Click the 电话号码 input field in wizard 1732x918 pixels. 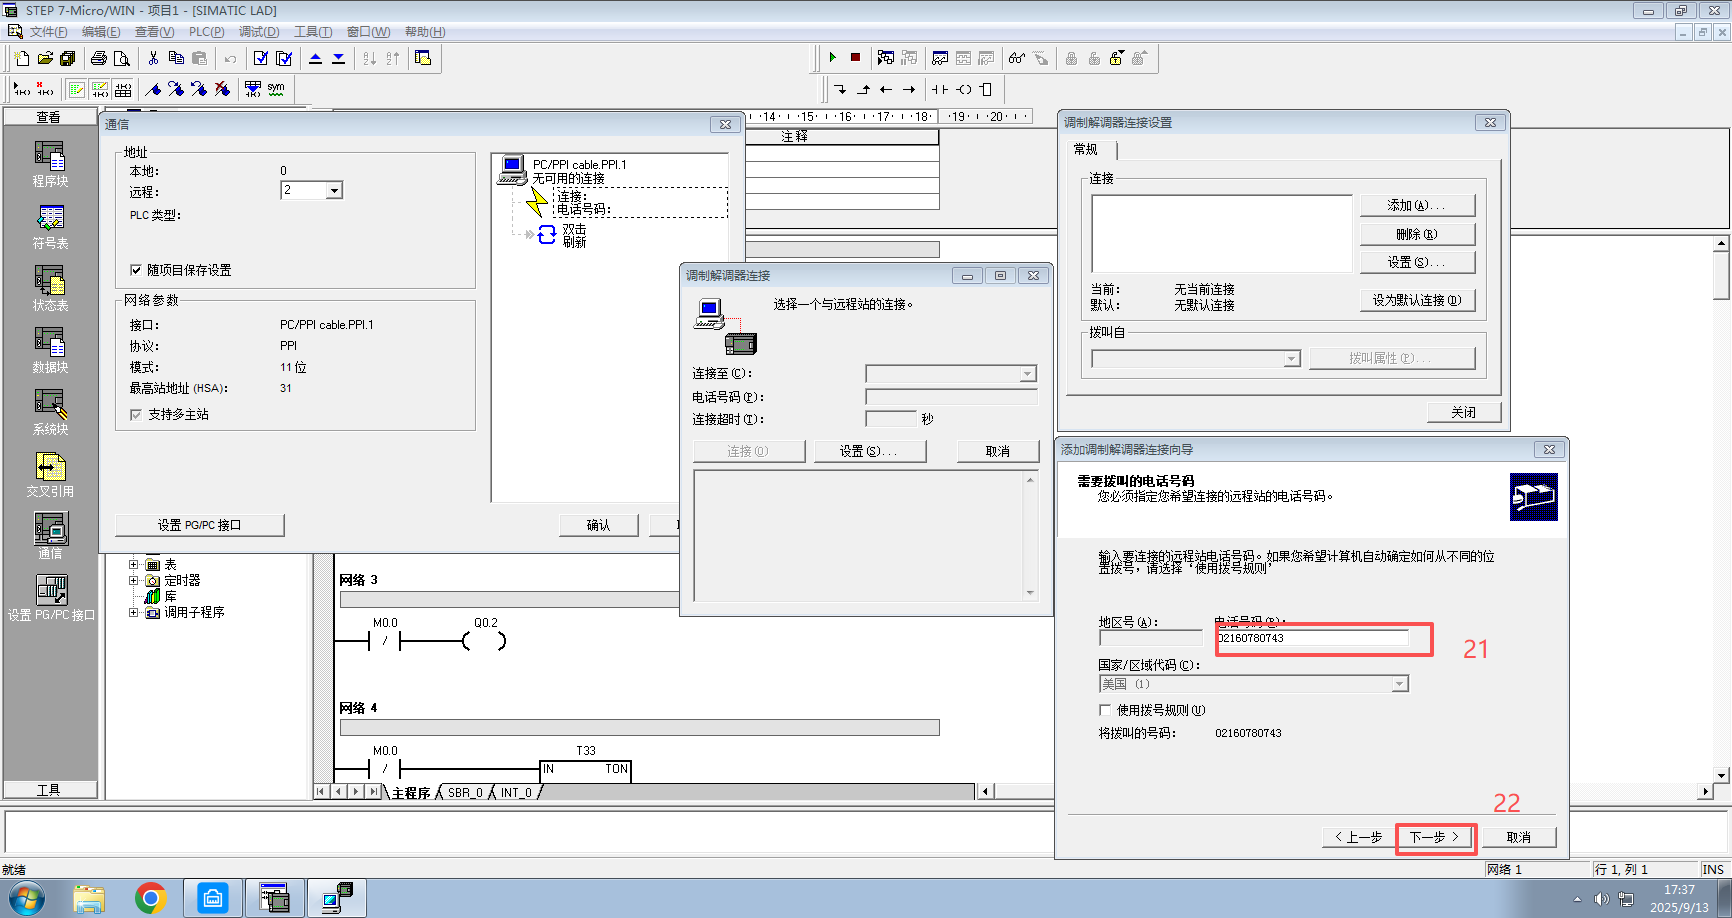[x=1312, y=638]
